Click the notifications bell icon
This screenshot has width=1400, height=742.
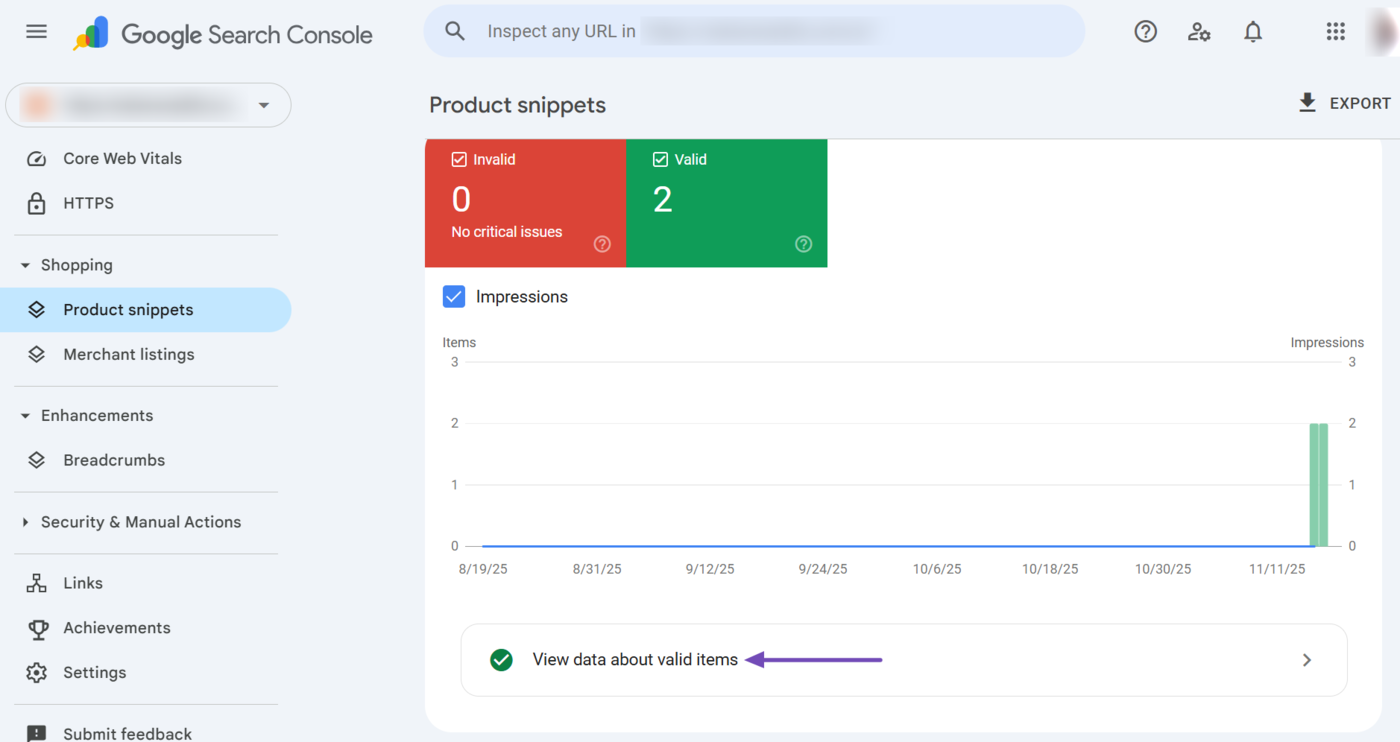[1252, 31]
